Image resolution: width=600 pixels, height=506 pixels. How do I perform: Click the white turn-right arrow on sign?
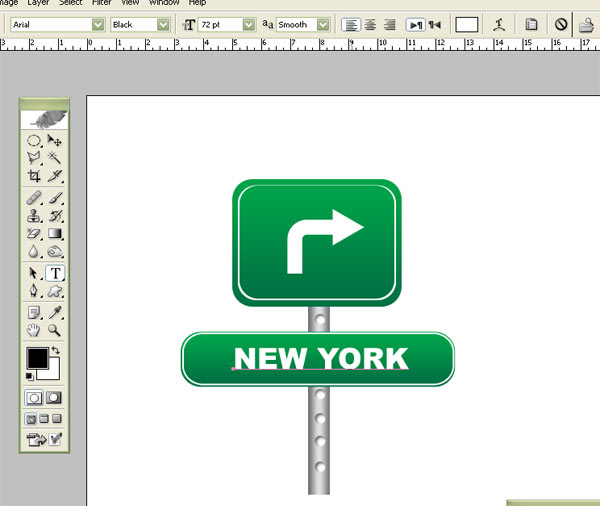[x=325, y=241]
